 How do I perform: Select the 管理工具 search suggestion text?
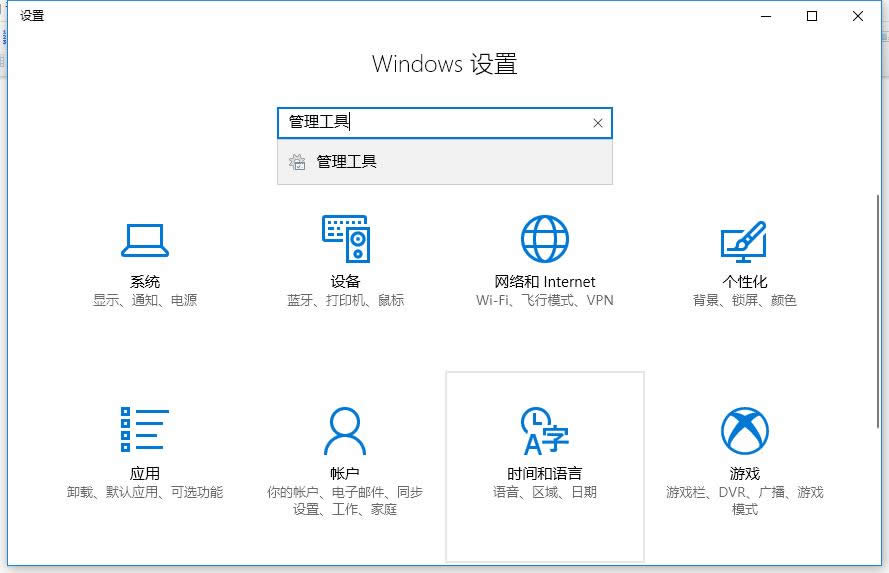tap(347, 162)
